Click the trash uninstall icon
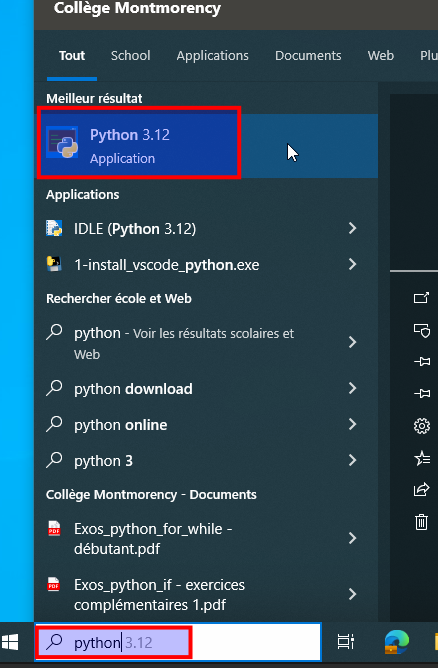The image size is (438, 668). tap(421, 522)
